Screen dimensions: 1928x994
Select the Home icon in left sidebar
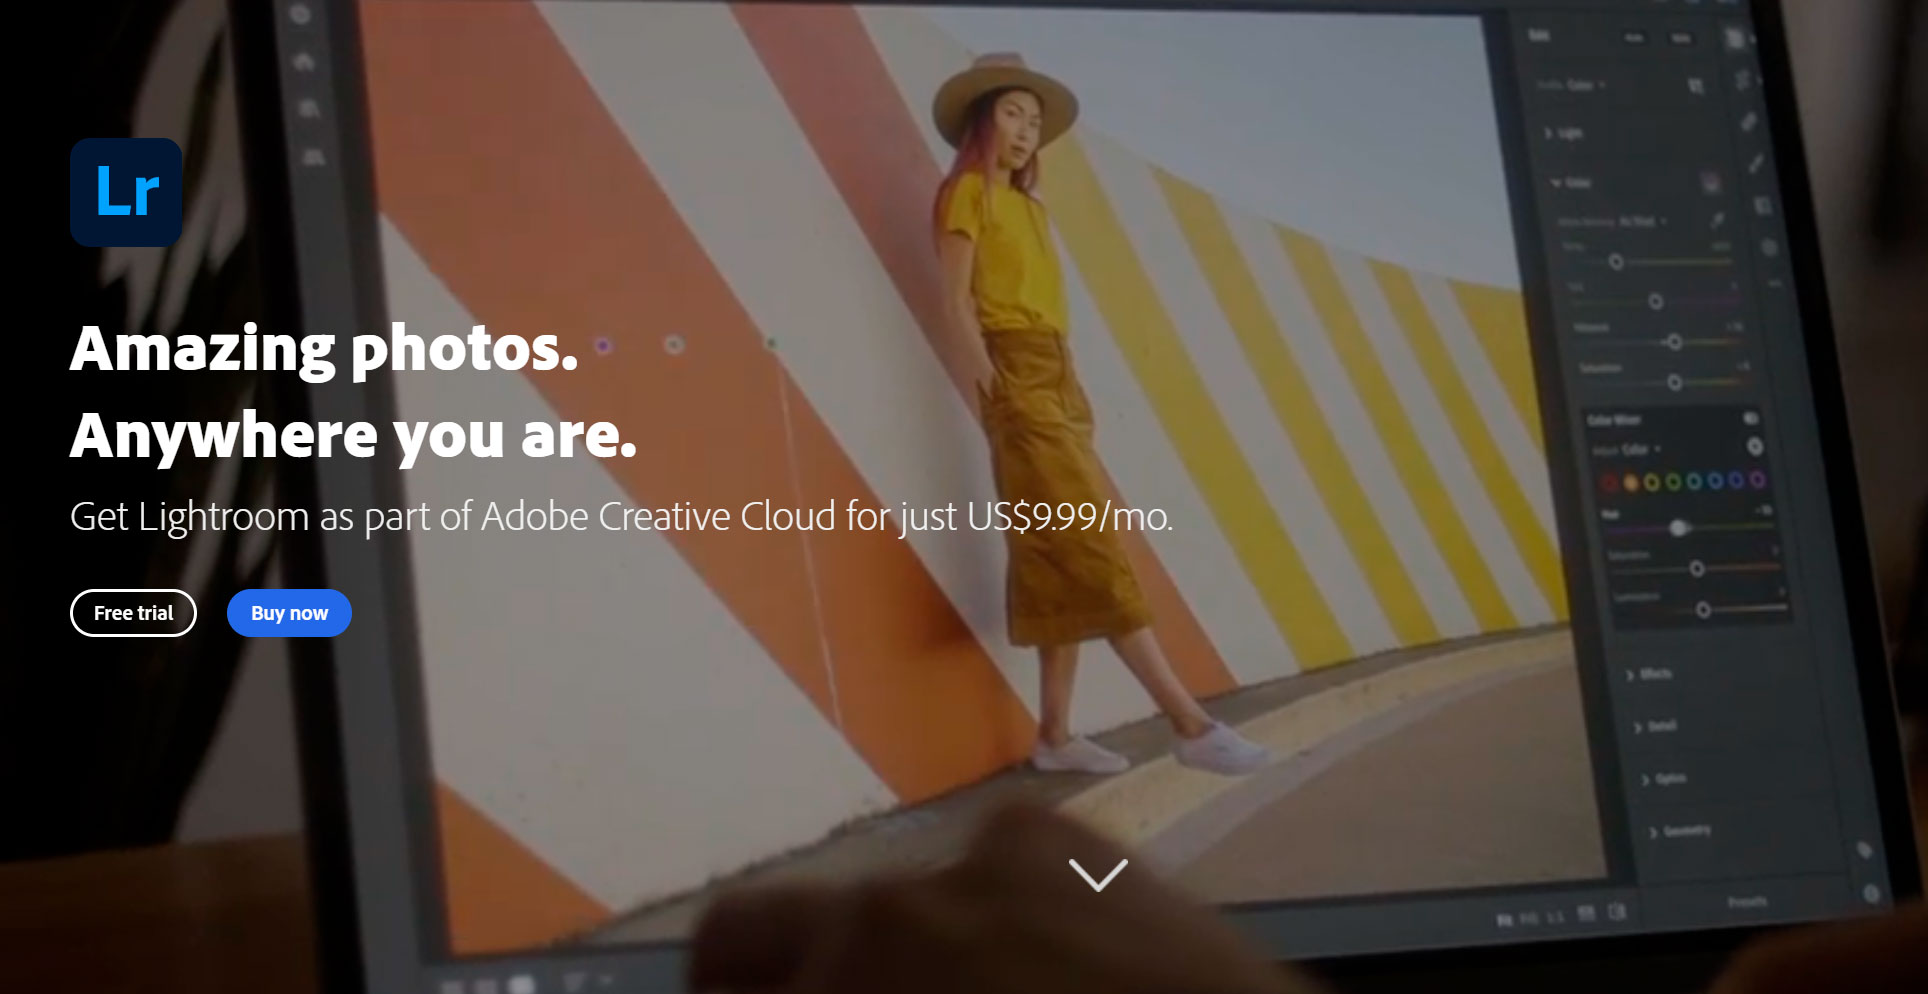[x=304, y=62]
